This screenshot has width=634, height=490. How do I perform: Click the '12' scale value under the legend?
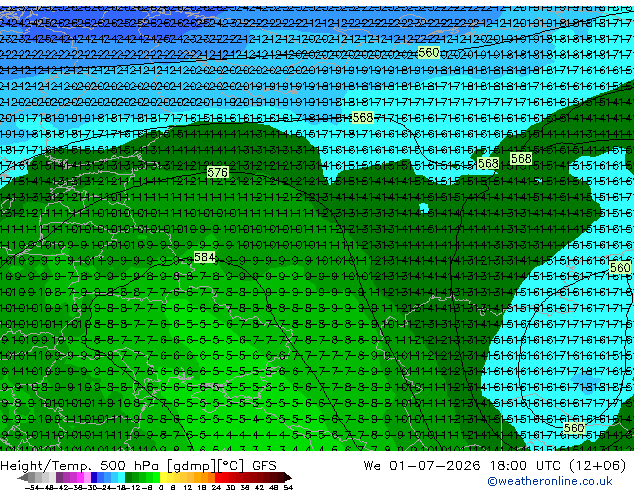click(188, 487)
